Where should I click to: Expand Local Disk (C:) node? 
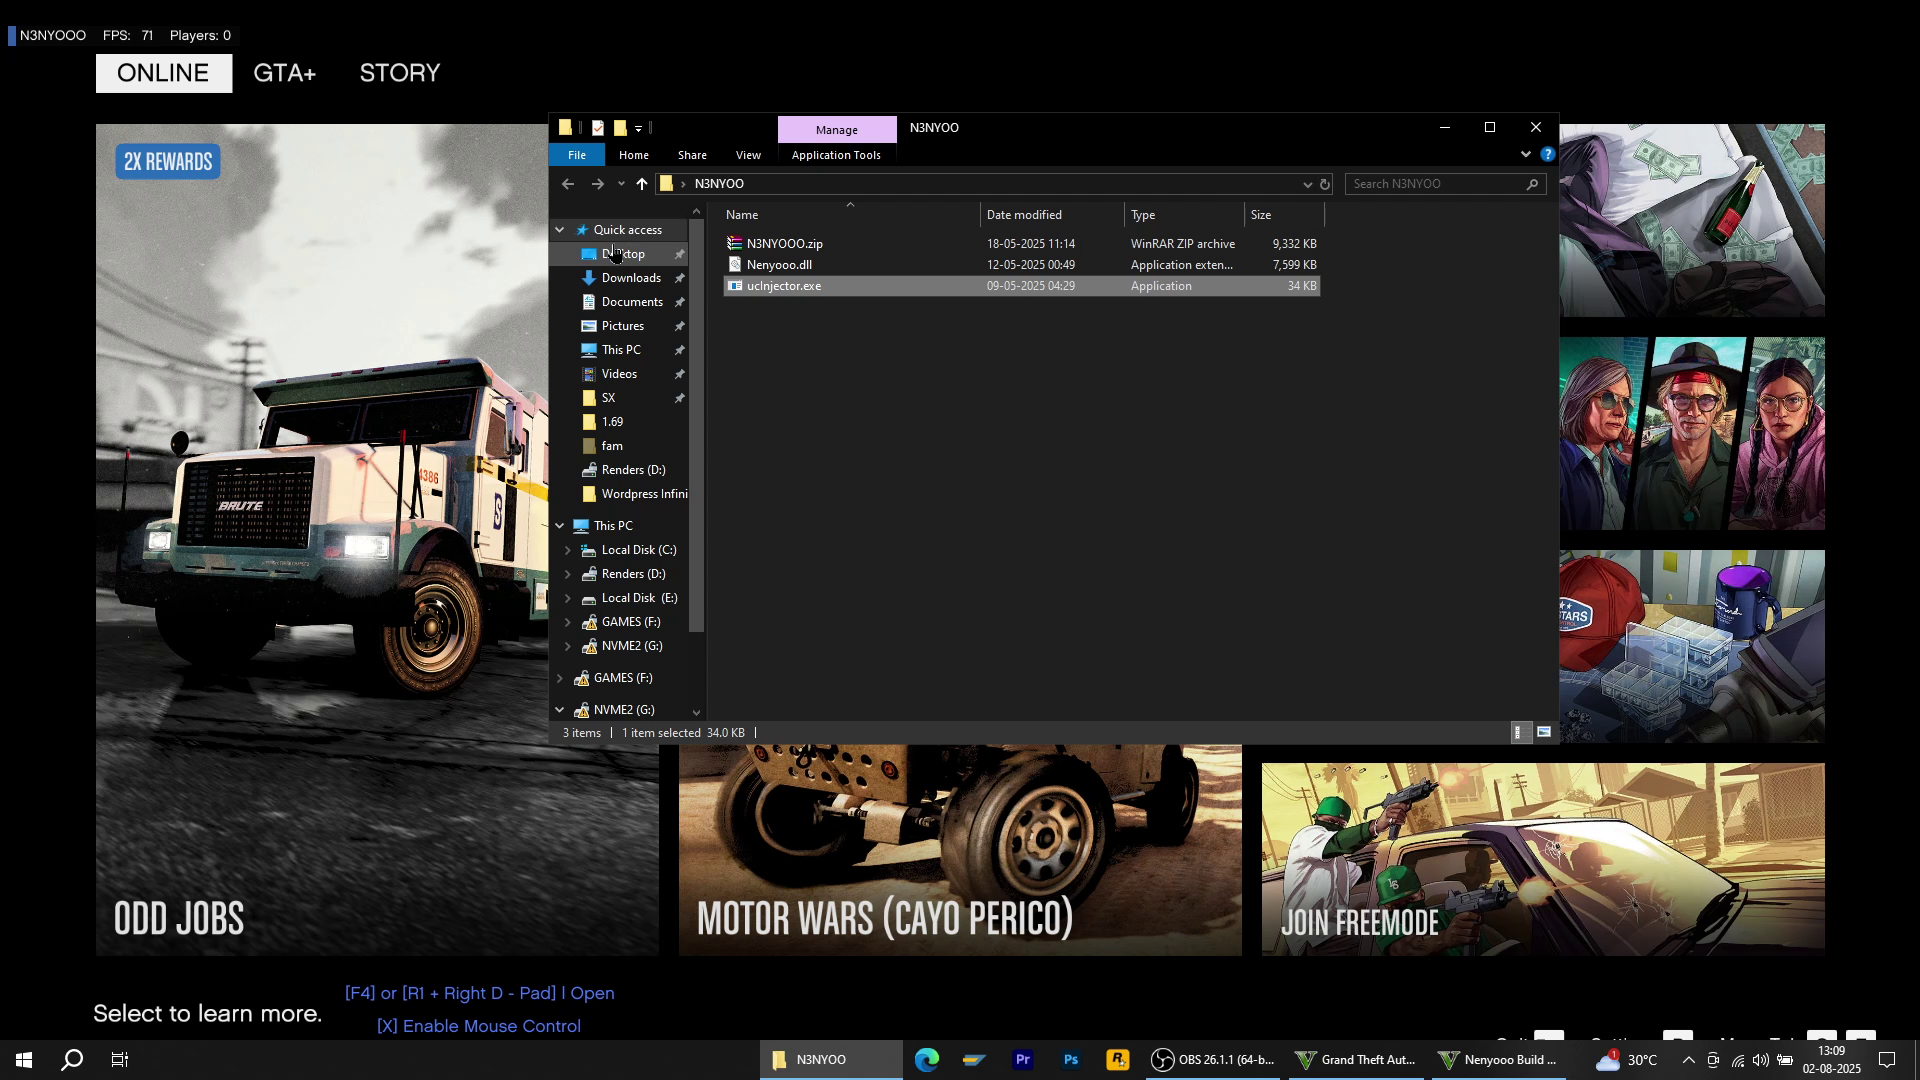(x=568, y=550)
